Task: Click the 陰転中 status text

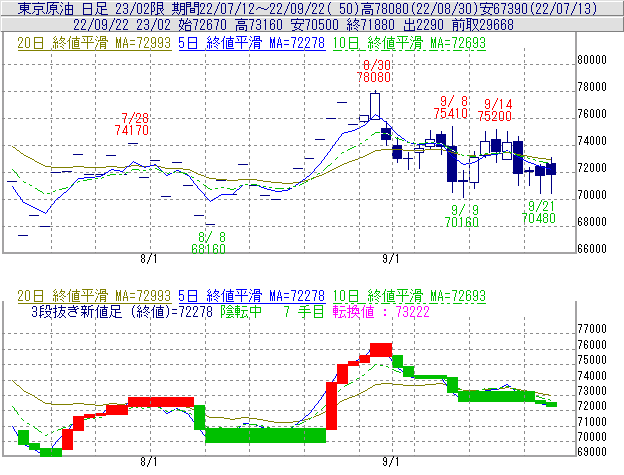Action: (241, 311)
